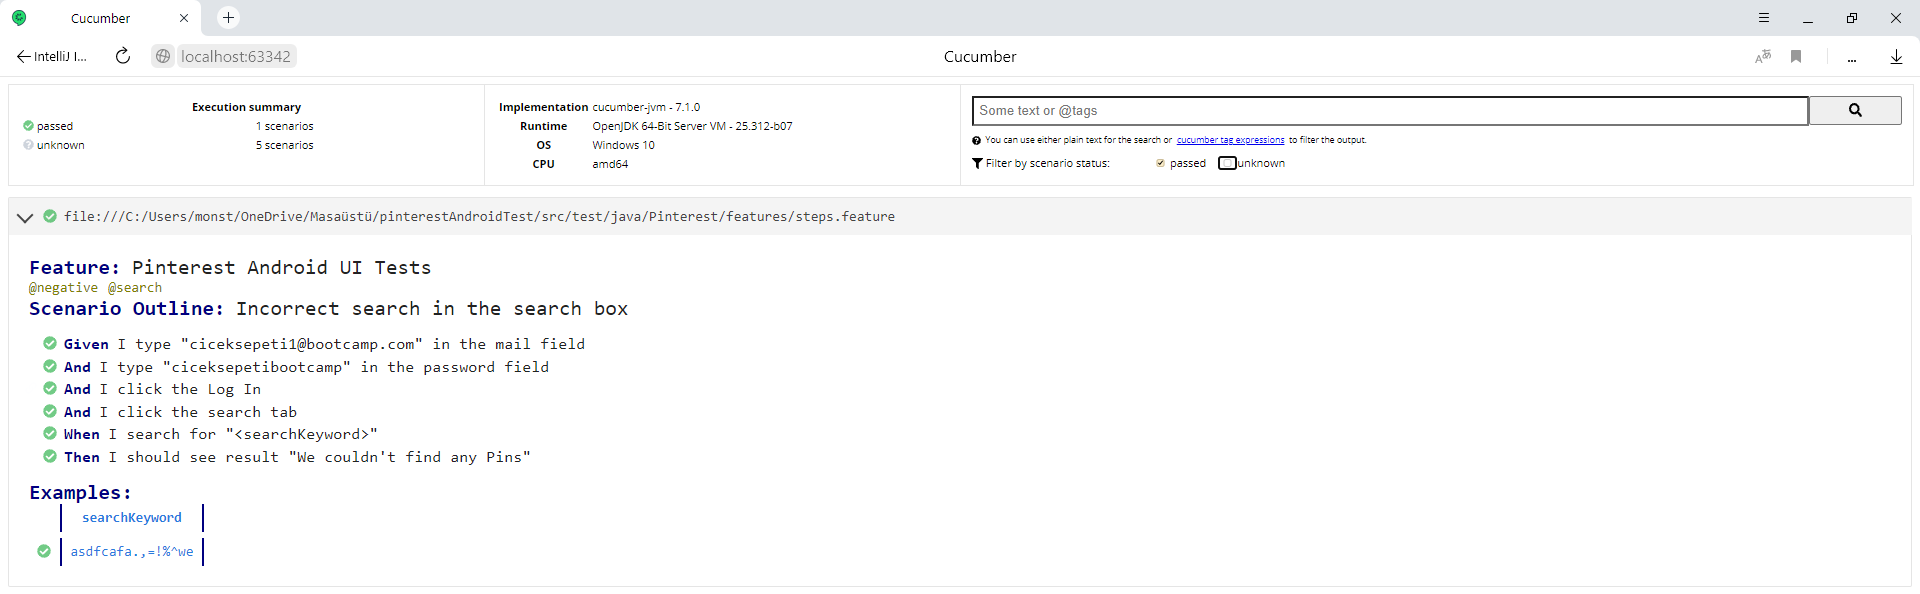Click '5 scenarios' unknown count
This screenshot has width=1920, height=594.
coord(284,145)
